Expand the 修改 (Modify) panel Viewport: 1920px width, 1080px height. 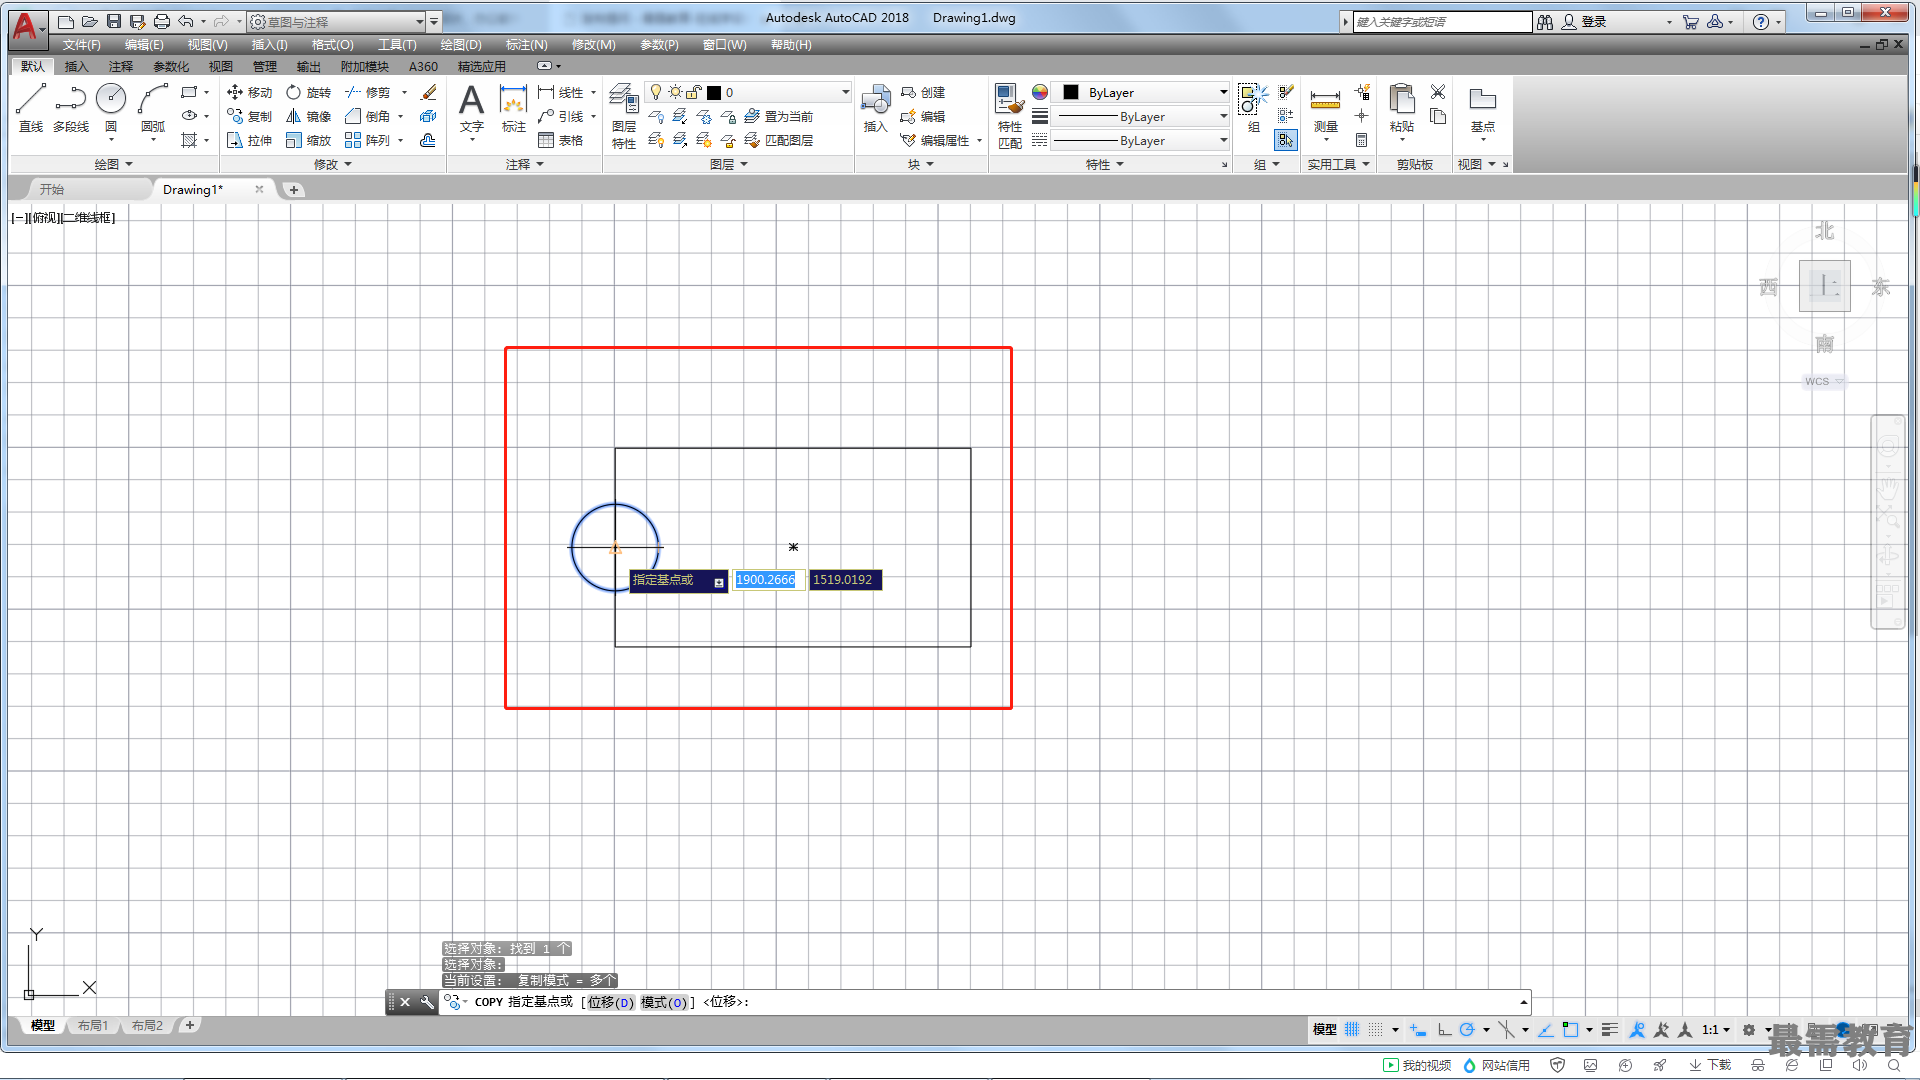333,164
